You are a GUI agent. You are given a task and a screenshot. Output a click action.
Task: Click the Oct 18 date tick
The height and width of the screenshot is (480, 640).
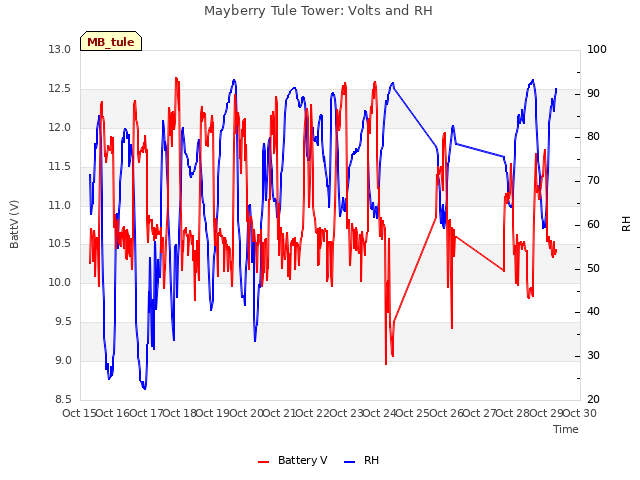180,413
